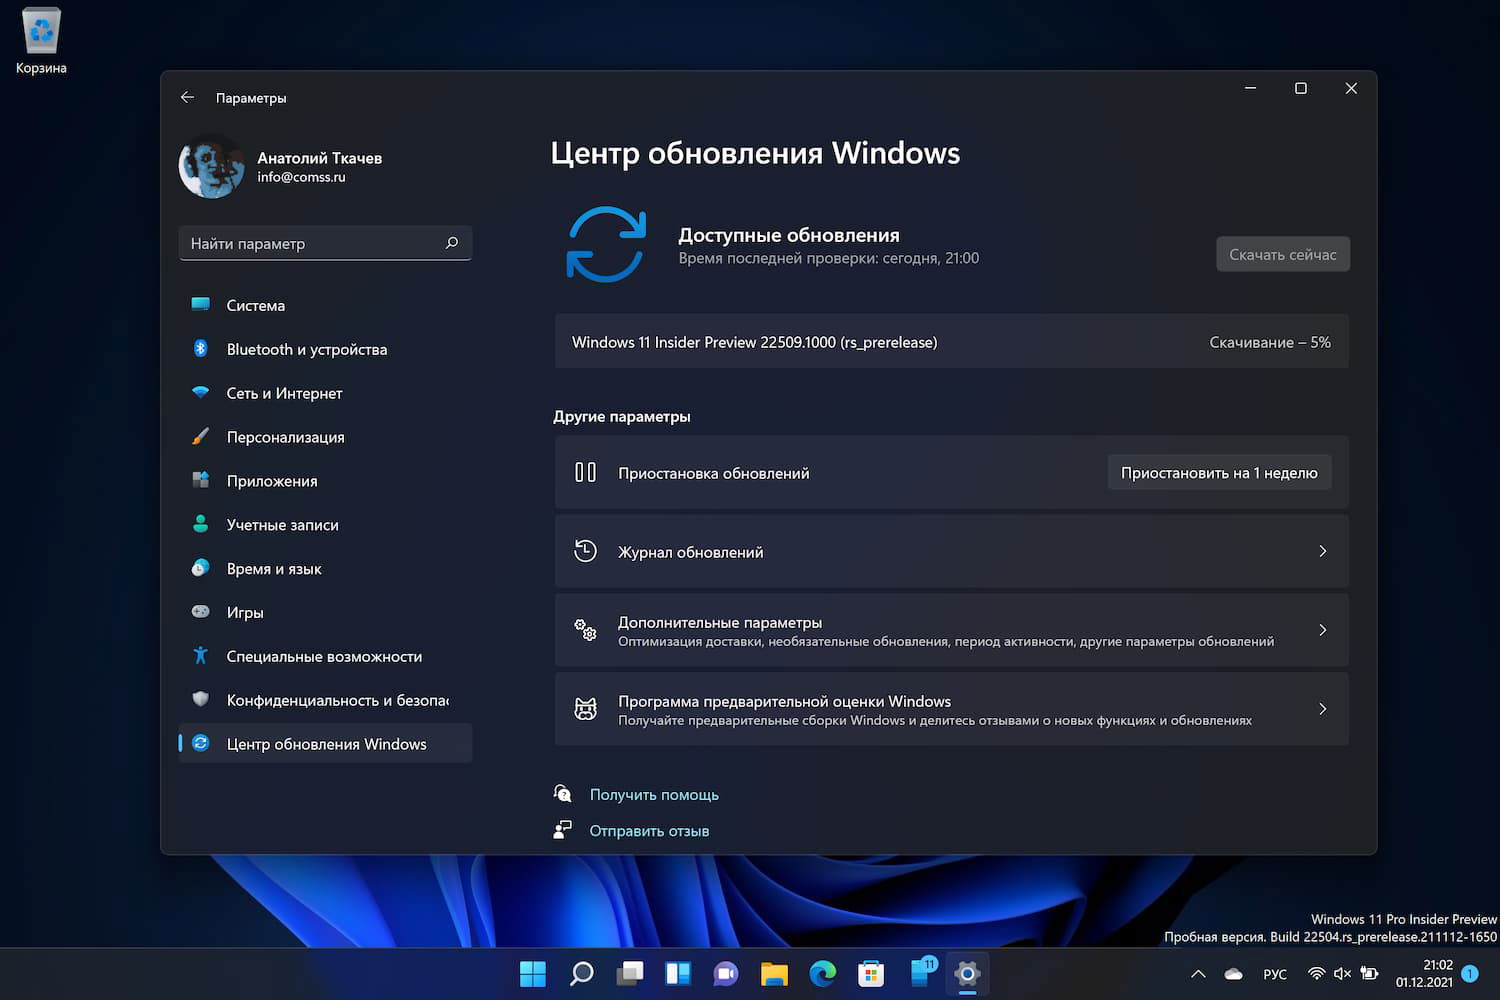Open Дополнительные параметры via its chevron

[x=1322, y=630]
